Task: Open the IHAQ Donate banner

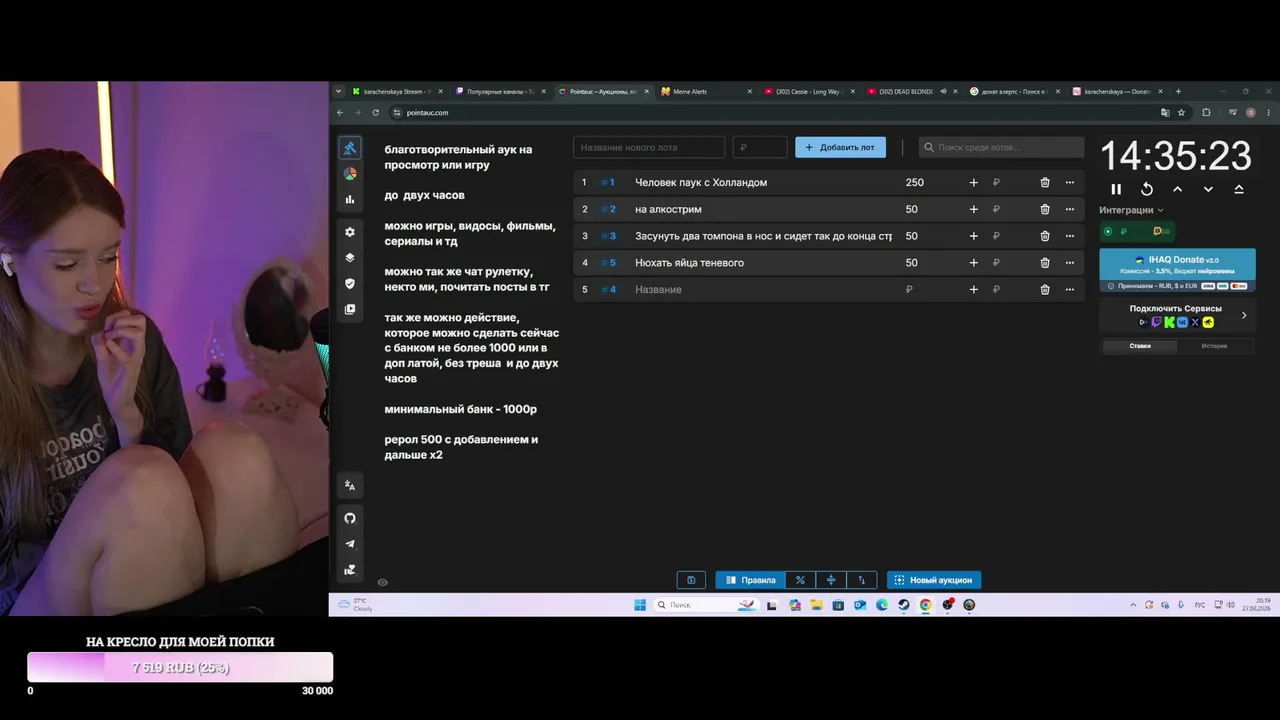Action: click(1177, 270)
